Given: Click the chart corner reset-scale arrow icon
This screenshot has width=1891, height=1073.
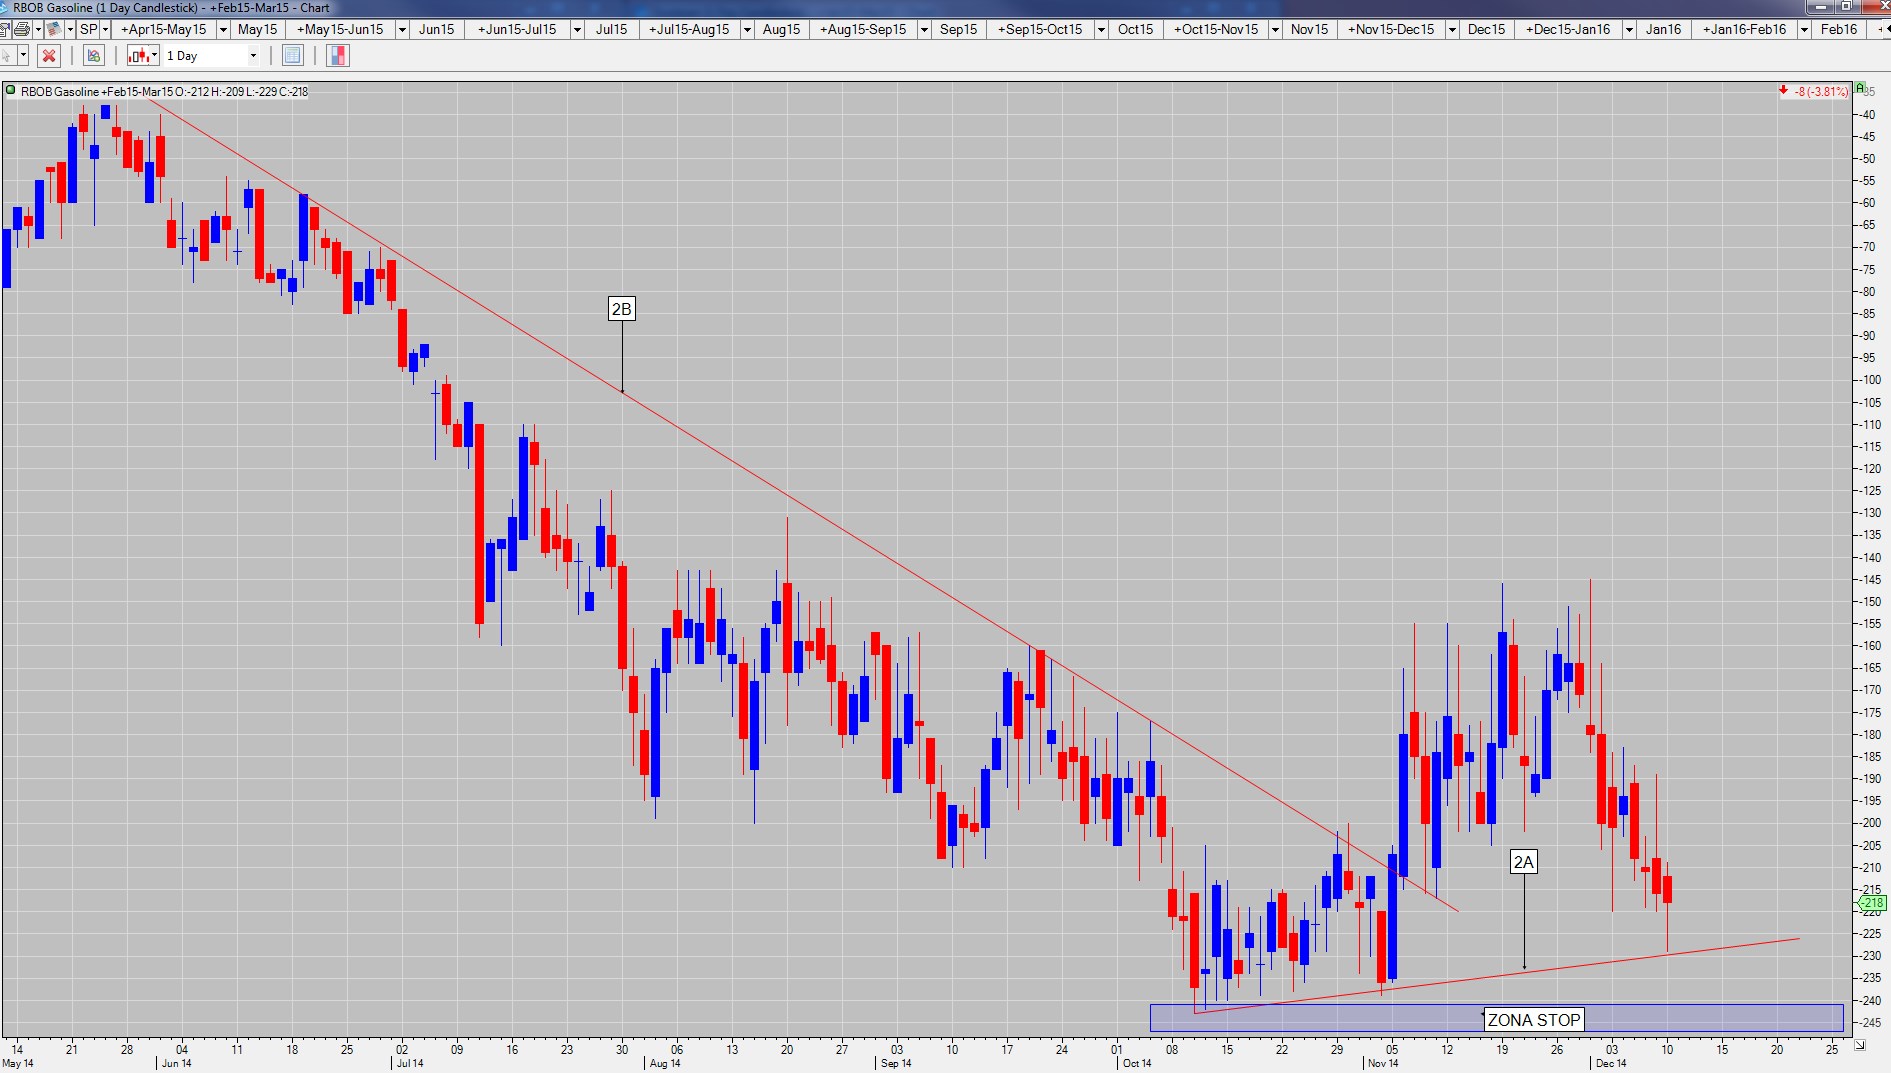Looking at the screenshot, I should coord(1860,1045).
